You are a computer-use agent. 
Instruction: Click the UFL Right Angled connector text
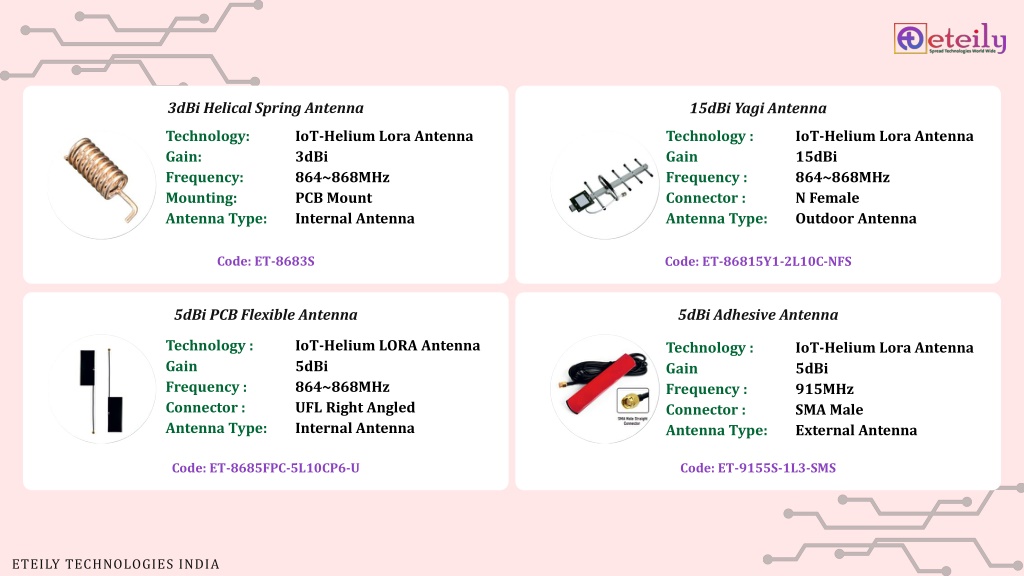tap(355, 408)
